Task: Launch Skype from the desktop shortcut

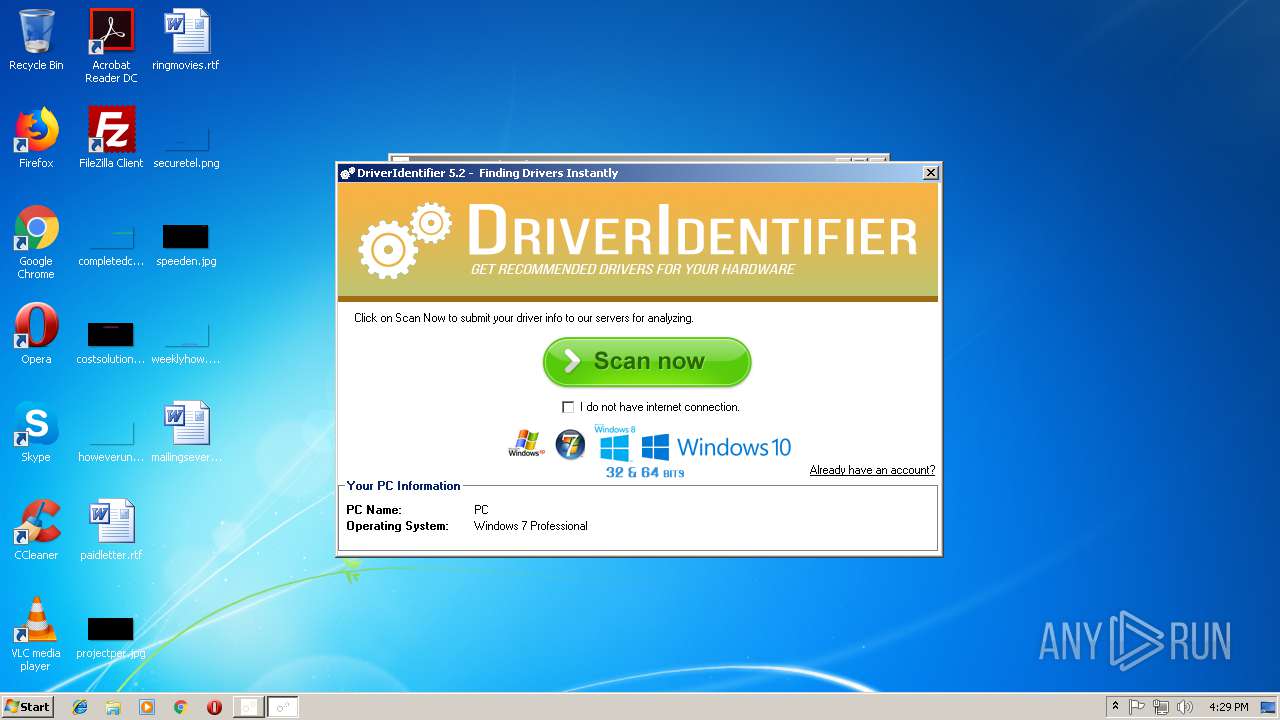Action: coord(36,432)
